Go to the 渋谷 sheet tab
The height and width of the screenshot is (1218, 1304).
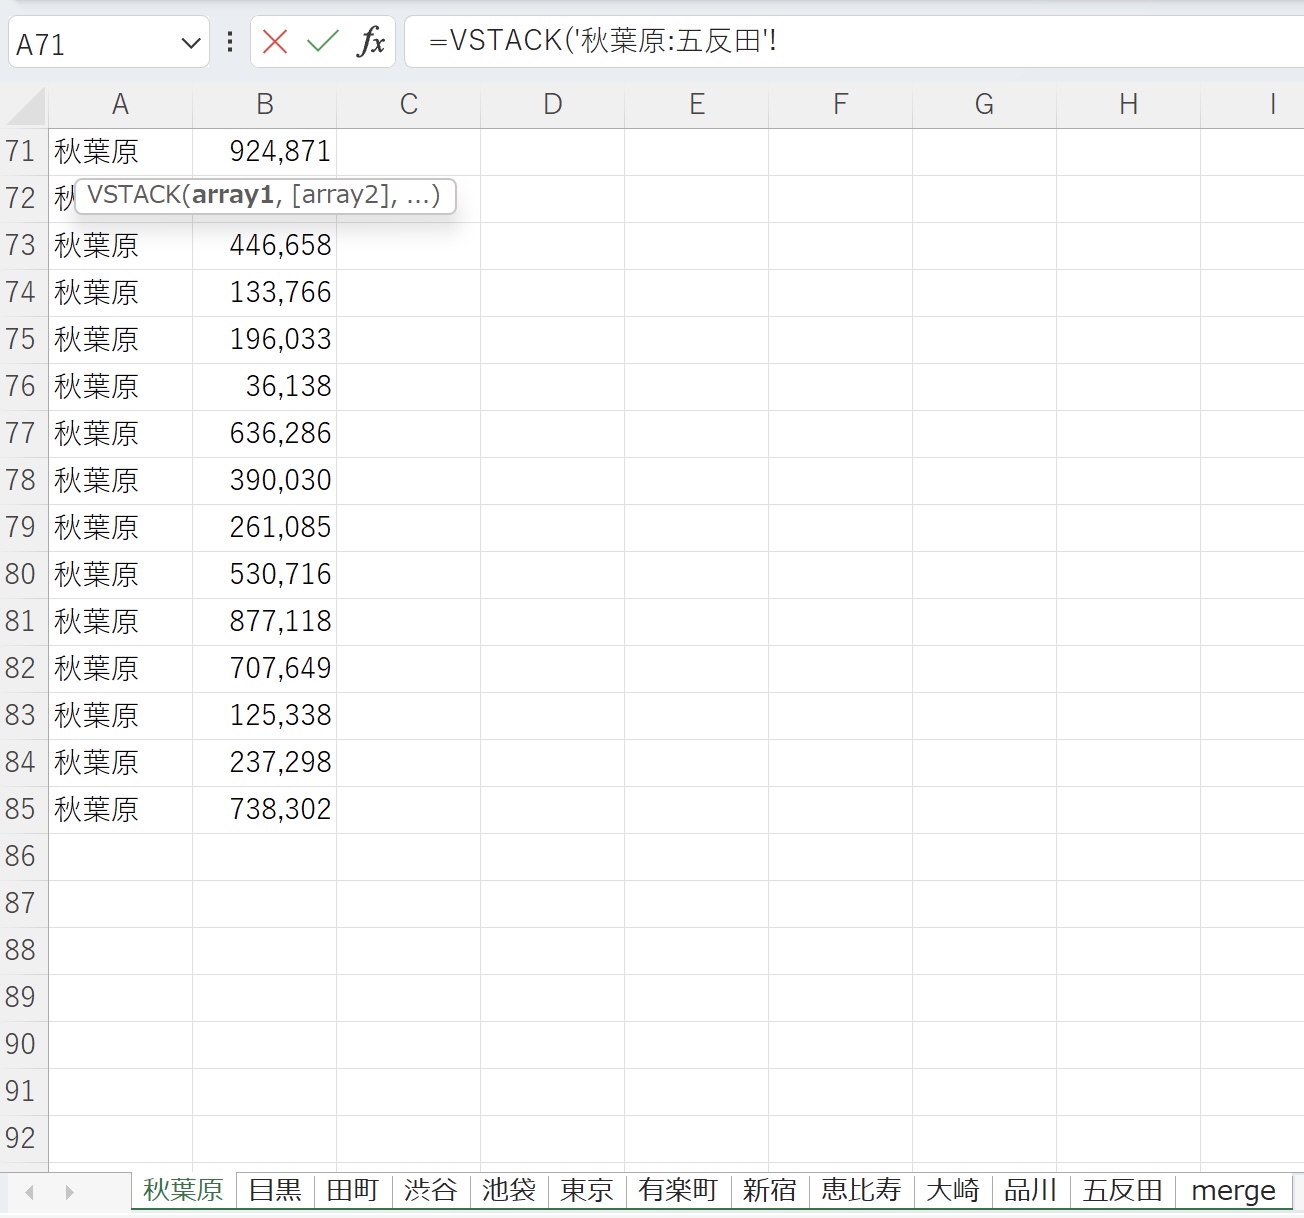tap(431, 1190)
